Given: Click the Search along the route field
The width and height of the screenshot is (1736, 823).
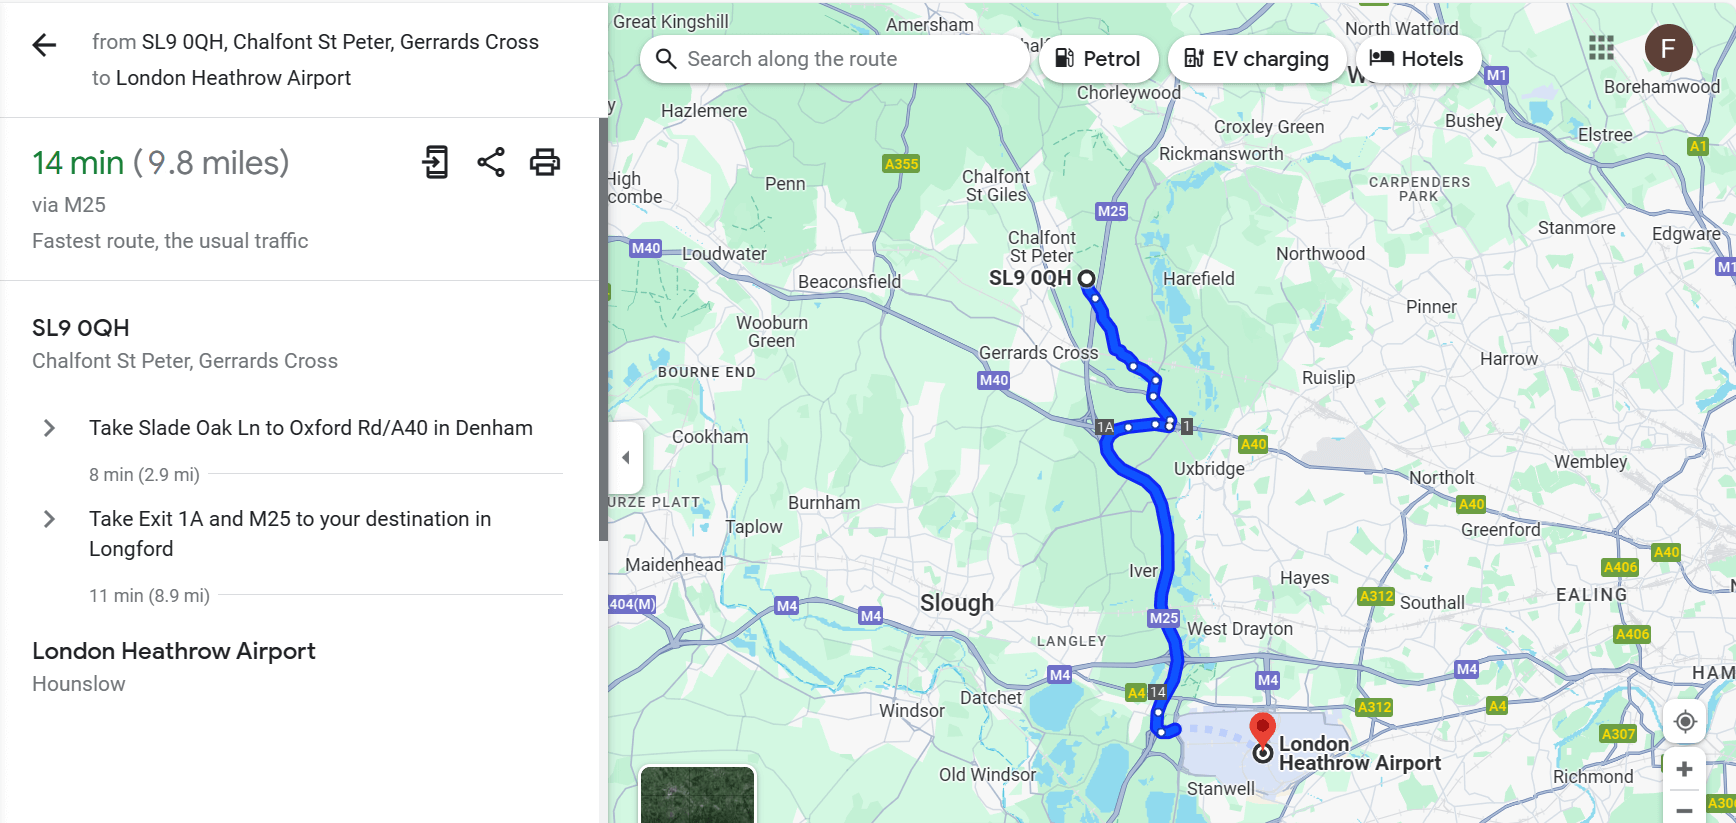Looking at the screenshot, I should click(x=834, y=59).
